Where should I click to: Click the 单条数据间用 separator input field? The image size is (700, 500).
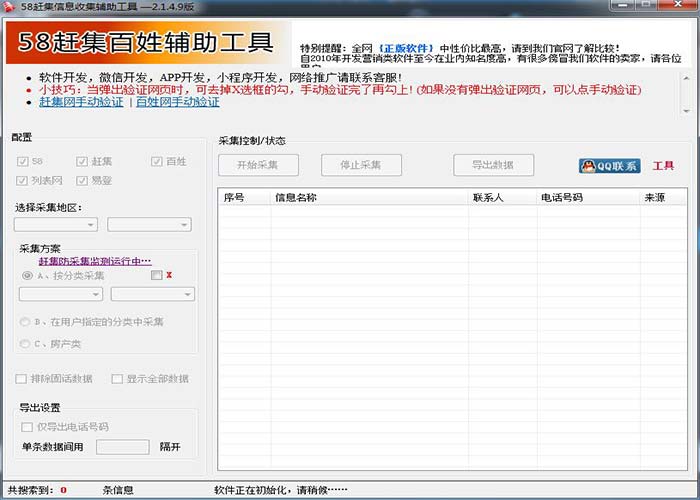(x=123, y=447)
